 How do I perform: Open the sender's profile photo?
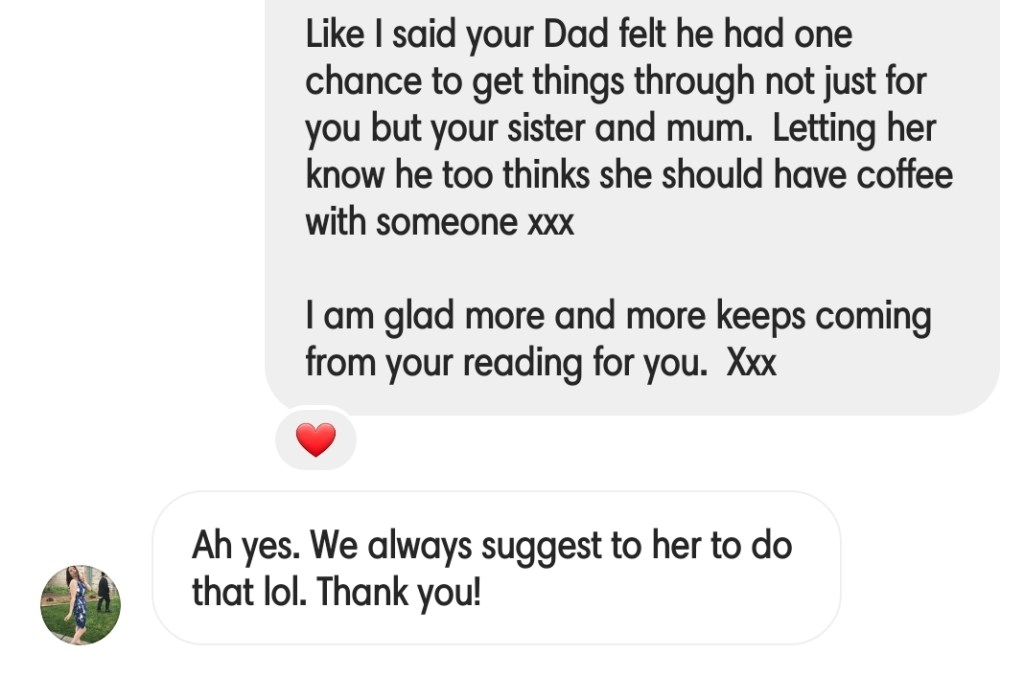pos(80,605)
